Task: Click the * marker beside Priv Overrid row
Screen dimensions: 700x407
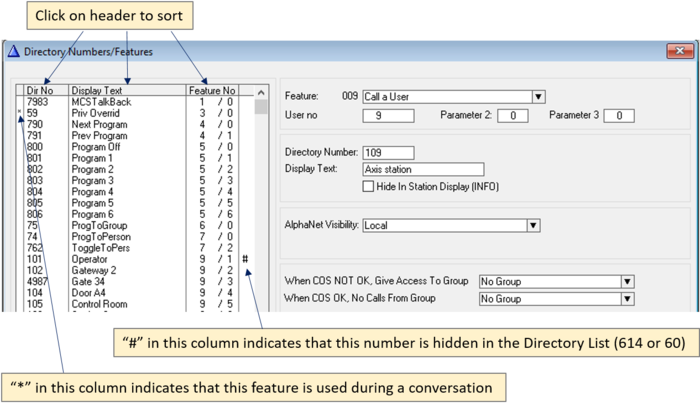Action: pos(19,112)
